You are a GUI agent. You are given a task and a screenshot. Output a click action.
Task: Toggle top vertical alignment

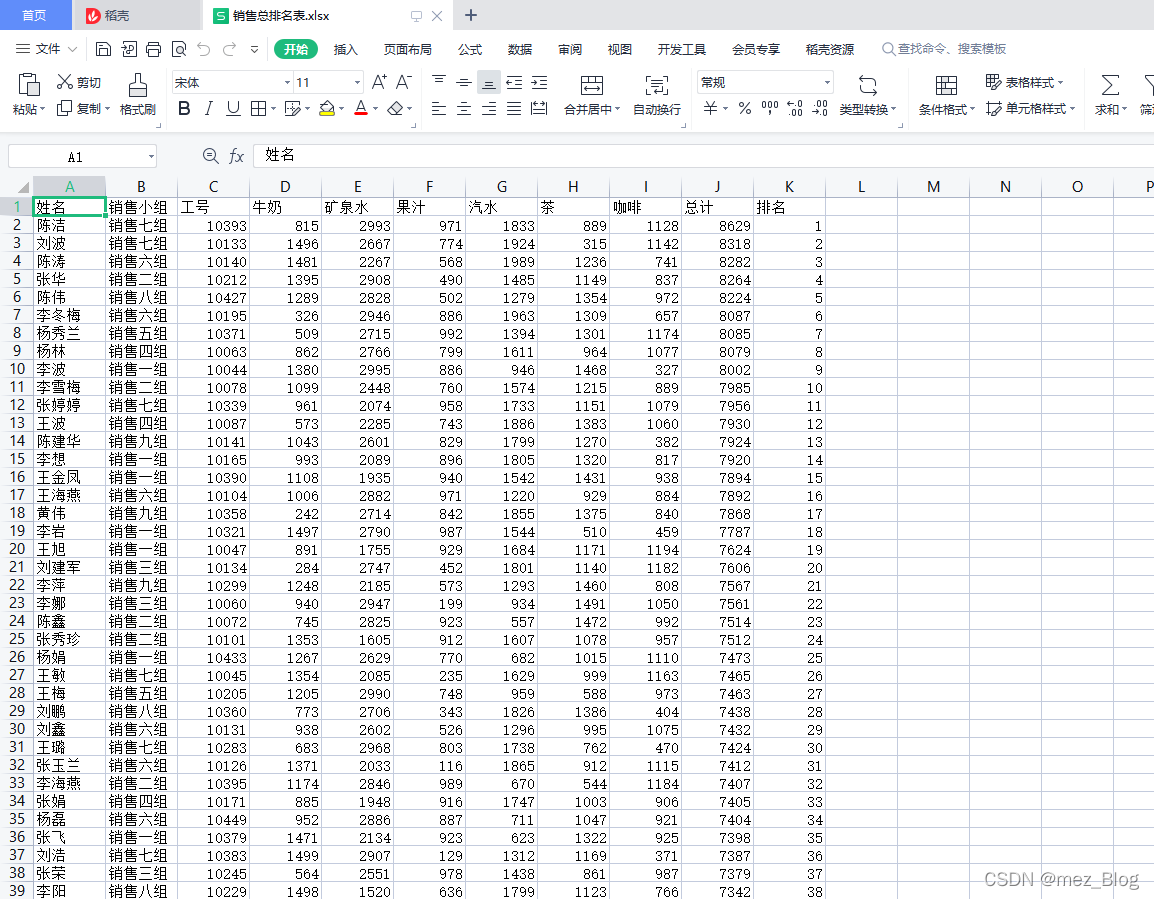tap(439, 82)
